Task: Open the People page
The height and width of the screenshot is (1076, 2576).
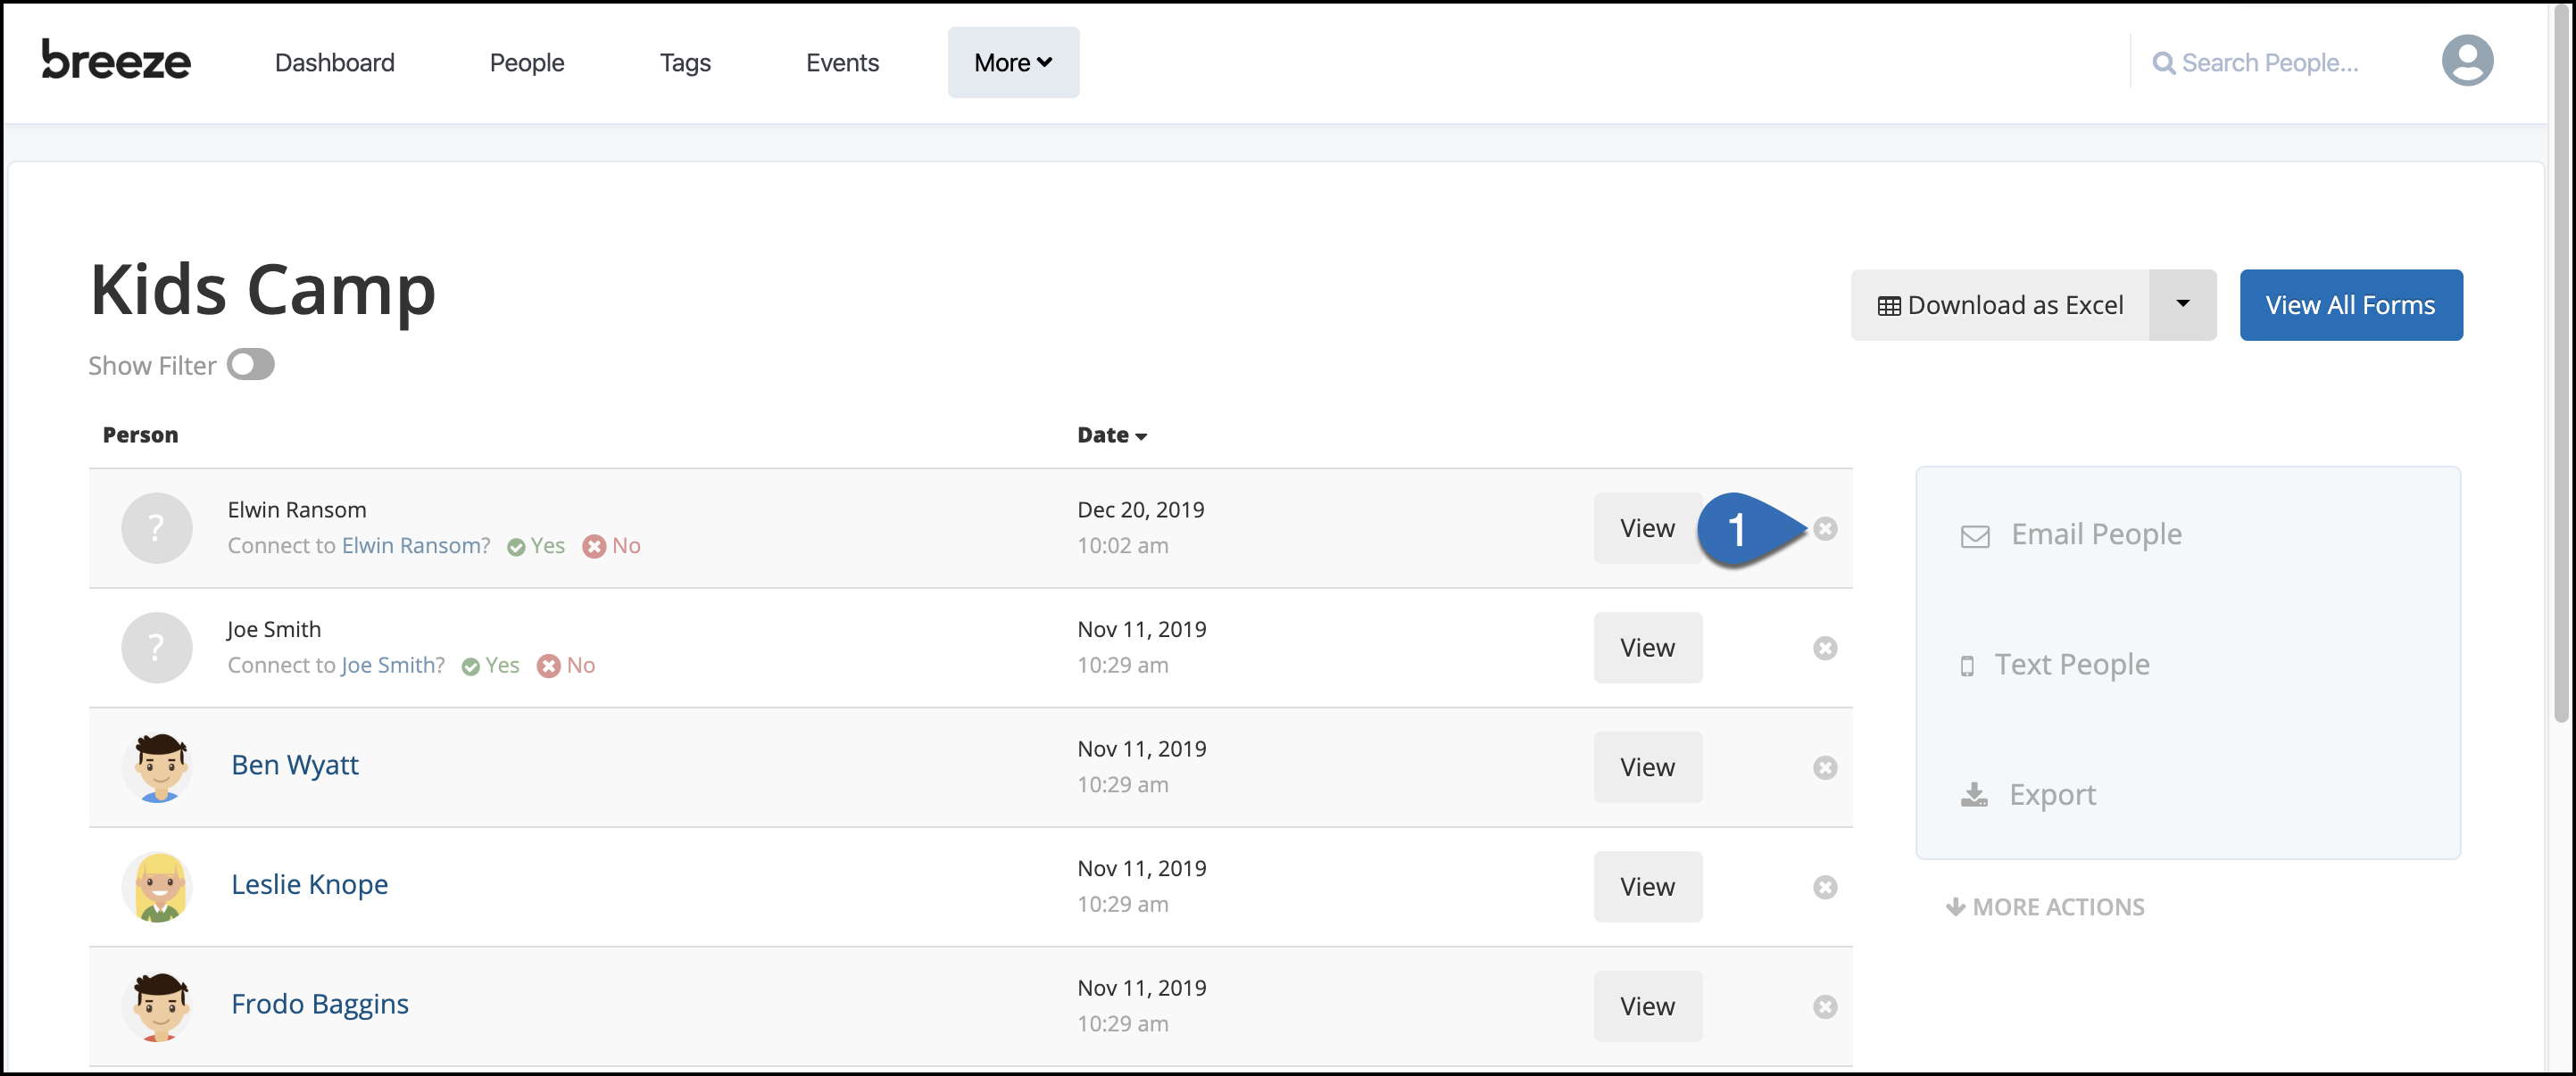Action: [x=526, y=62]
